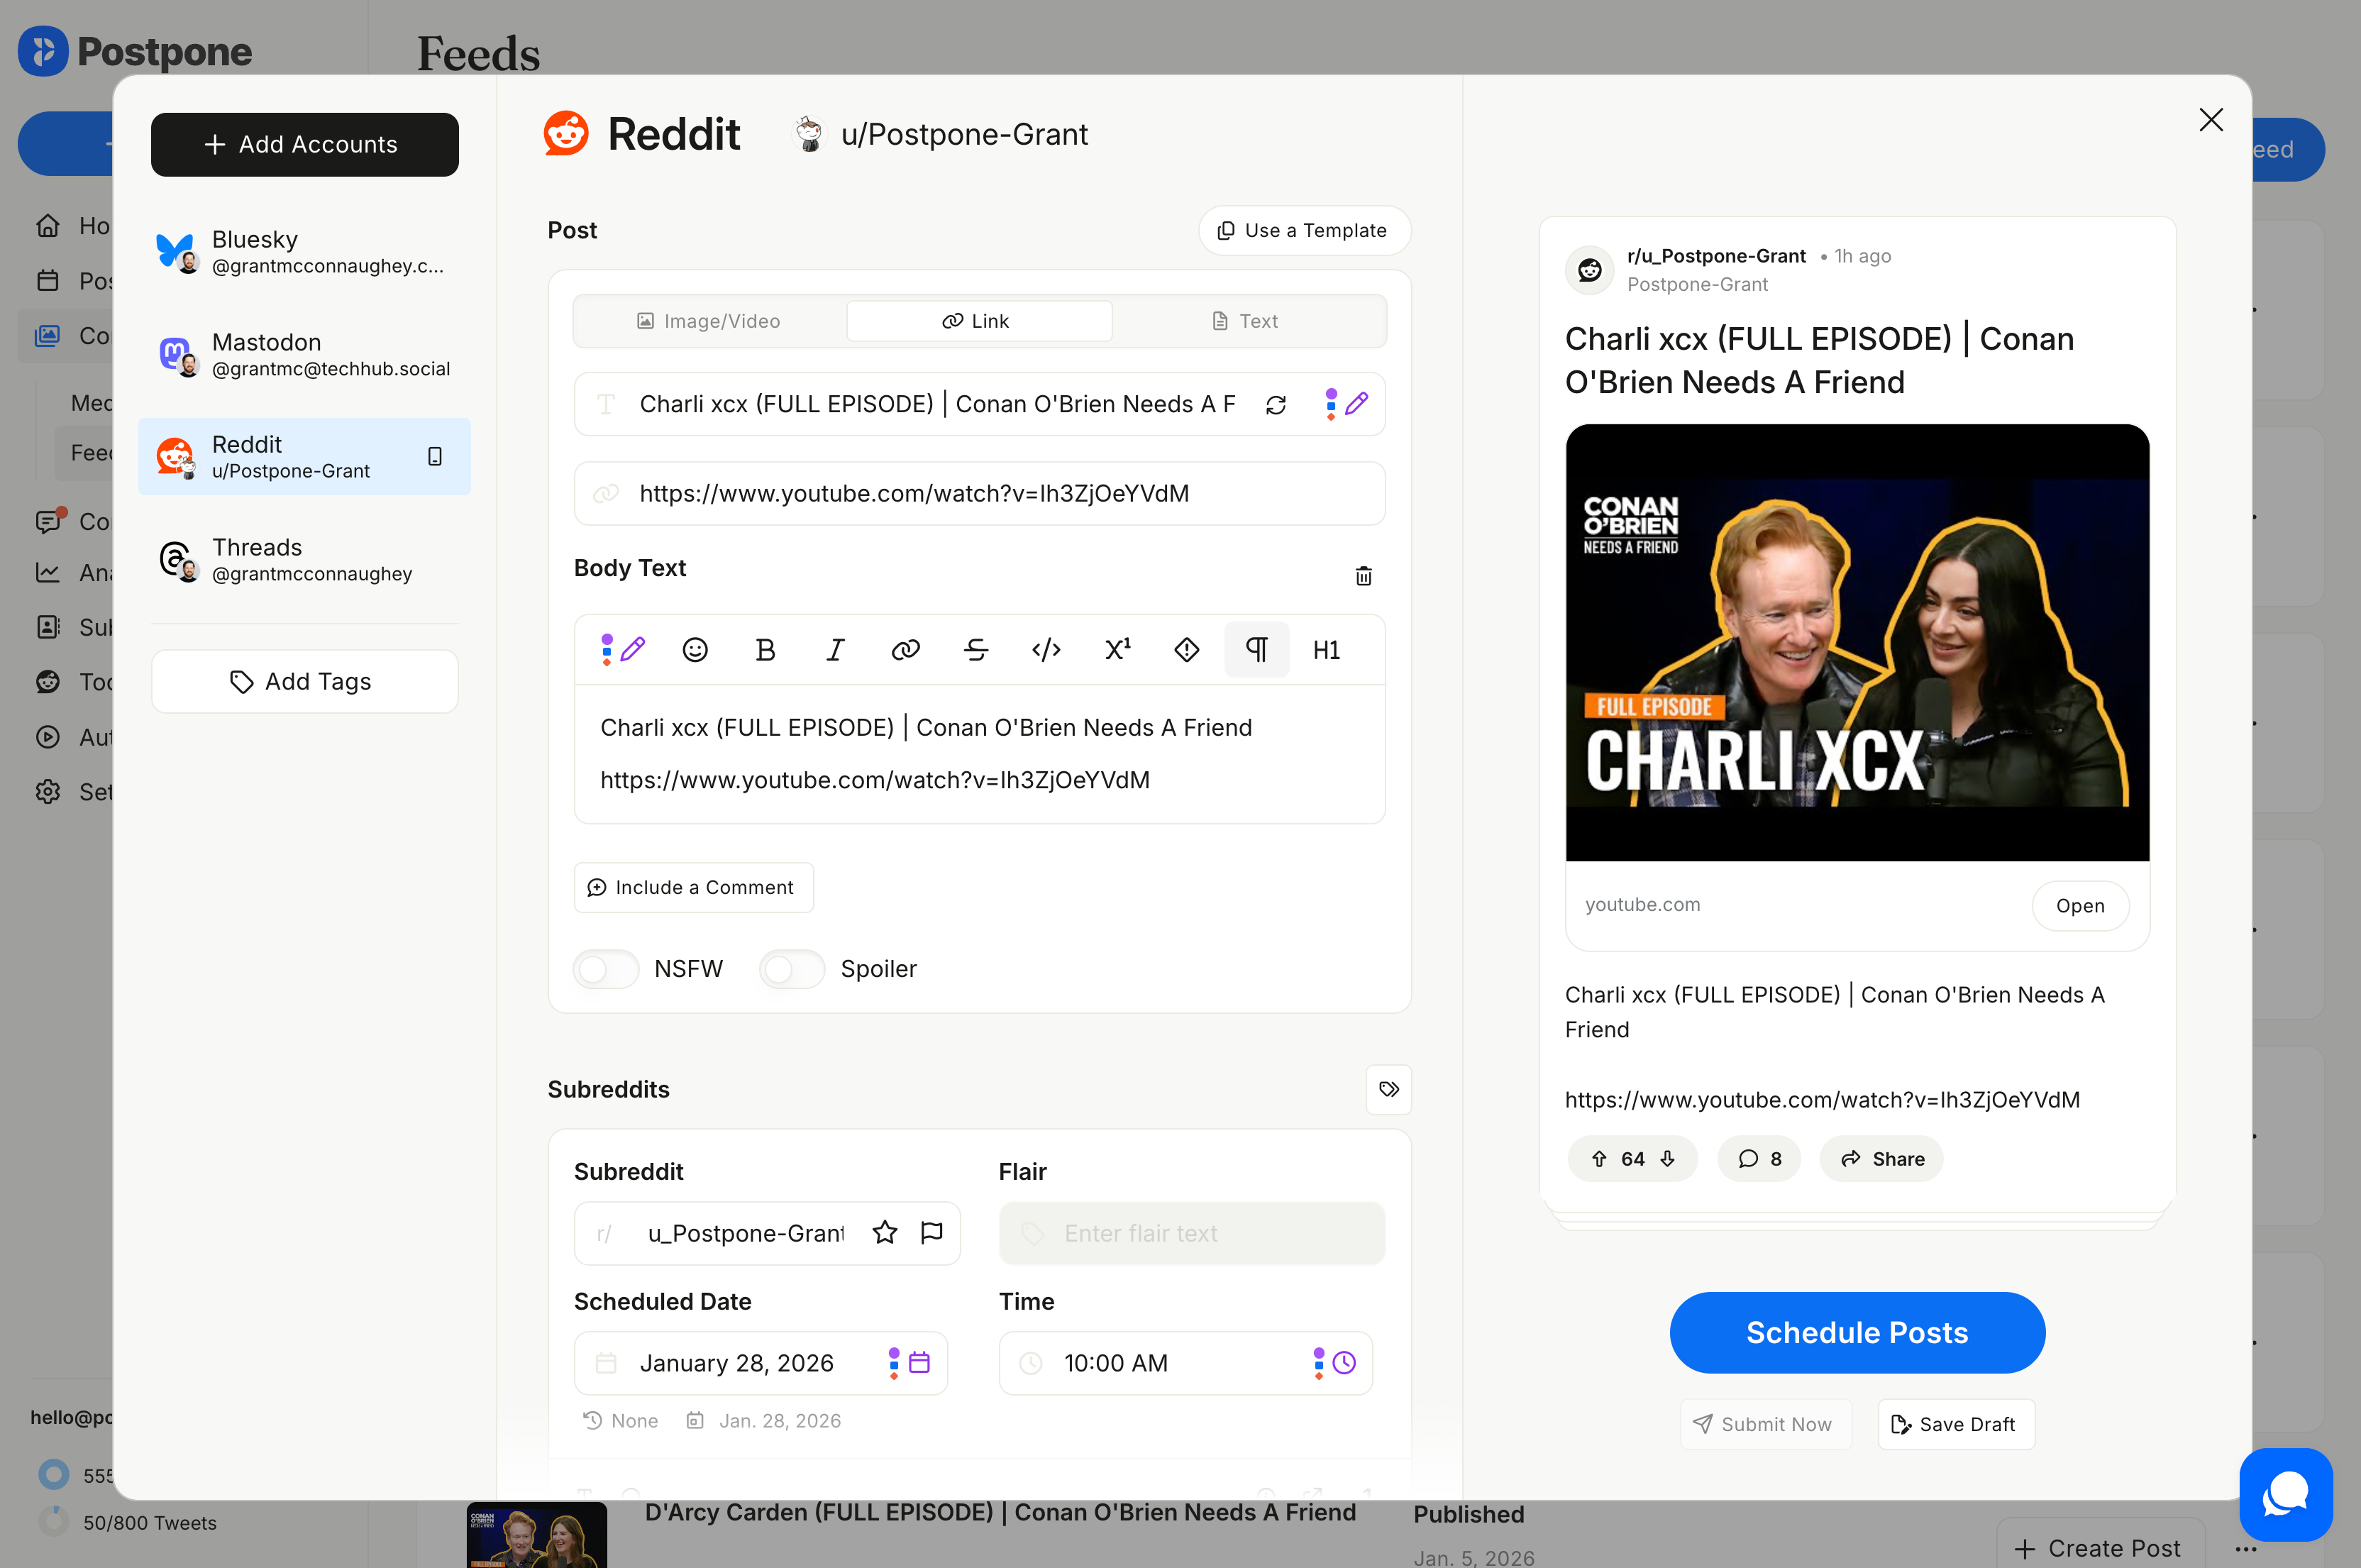Switch to the Text post tab

pyautogui.click(x=1246, y=321)
